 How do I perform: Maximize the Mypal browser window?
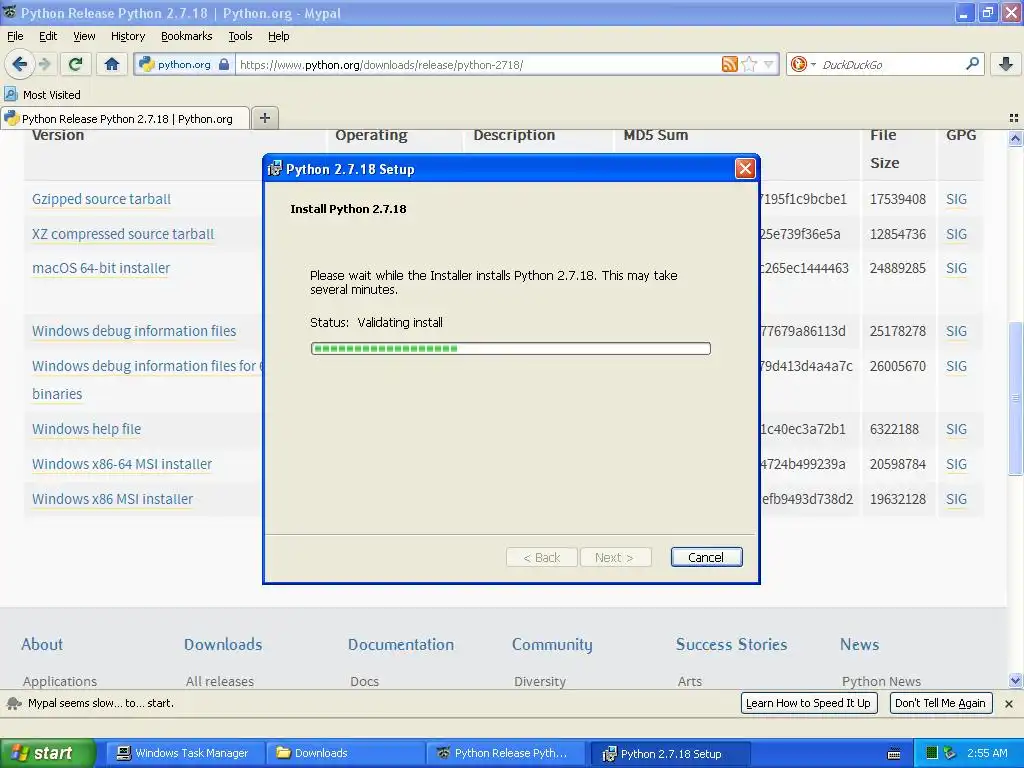tap(987, 13)
